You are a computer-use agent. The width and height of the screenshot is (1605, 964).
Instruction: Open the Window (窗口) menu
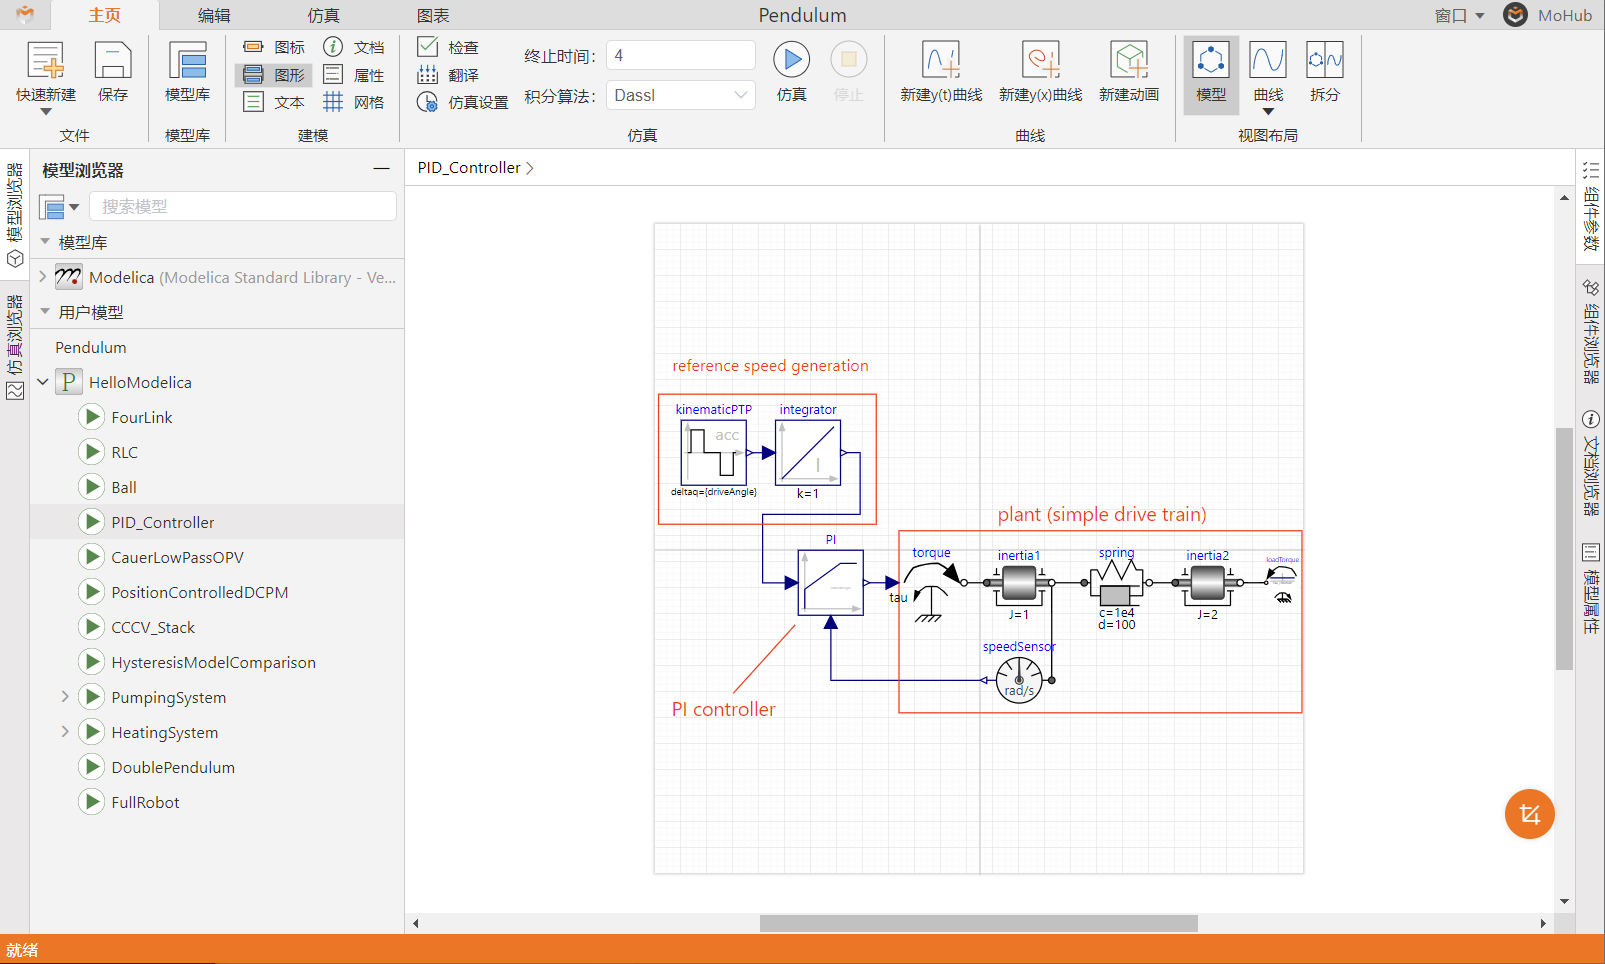point(1458,15)
